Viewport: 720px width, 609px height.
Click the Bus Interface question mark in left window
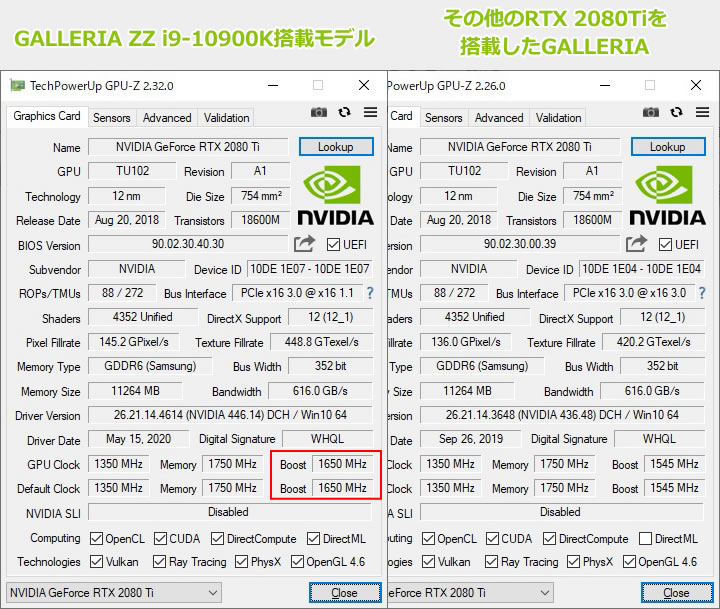(x=370, y=293)
